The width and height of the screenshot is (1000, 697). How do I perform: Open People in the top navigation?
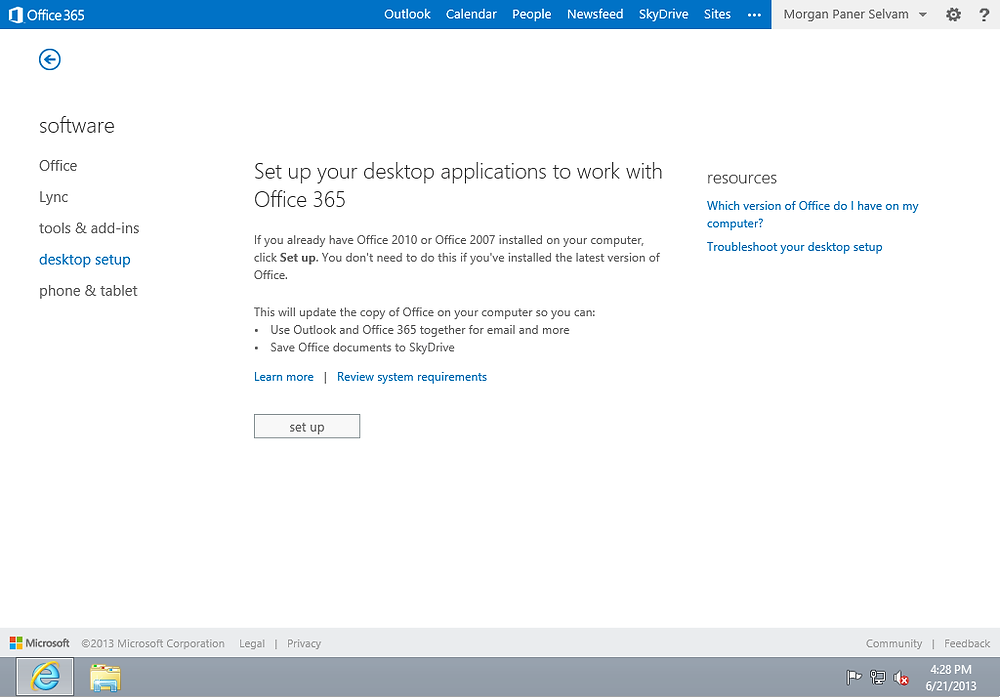(x=531, y=14)
